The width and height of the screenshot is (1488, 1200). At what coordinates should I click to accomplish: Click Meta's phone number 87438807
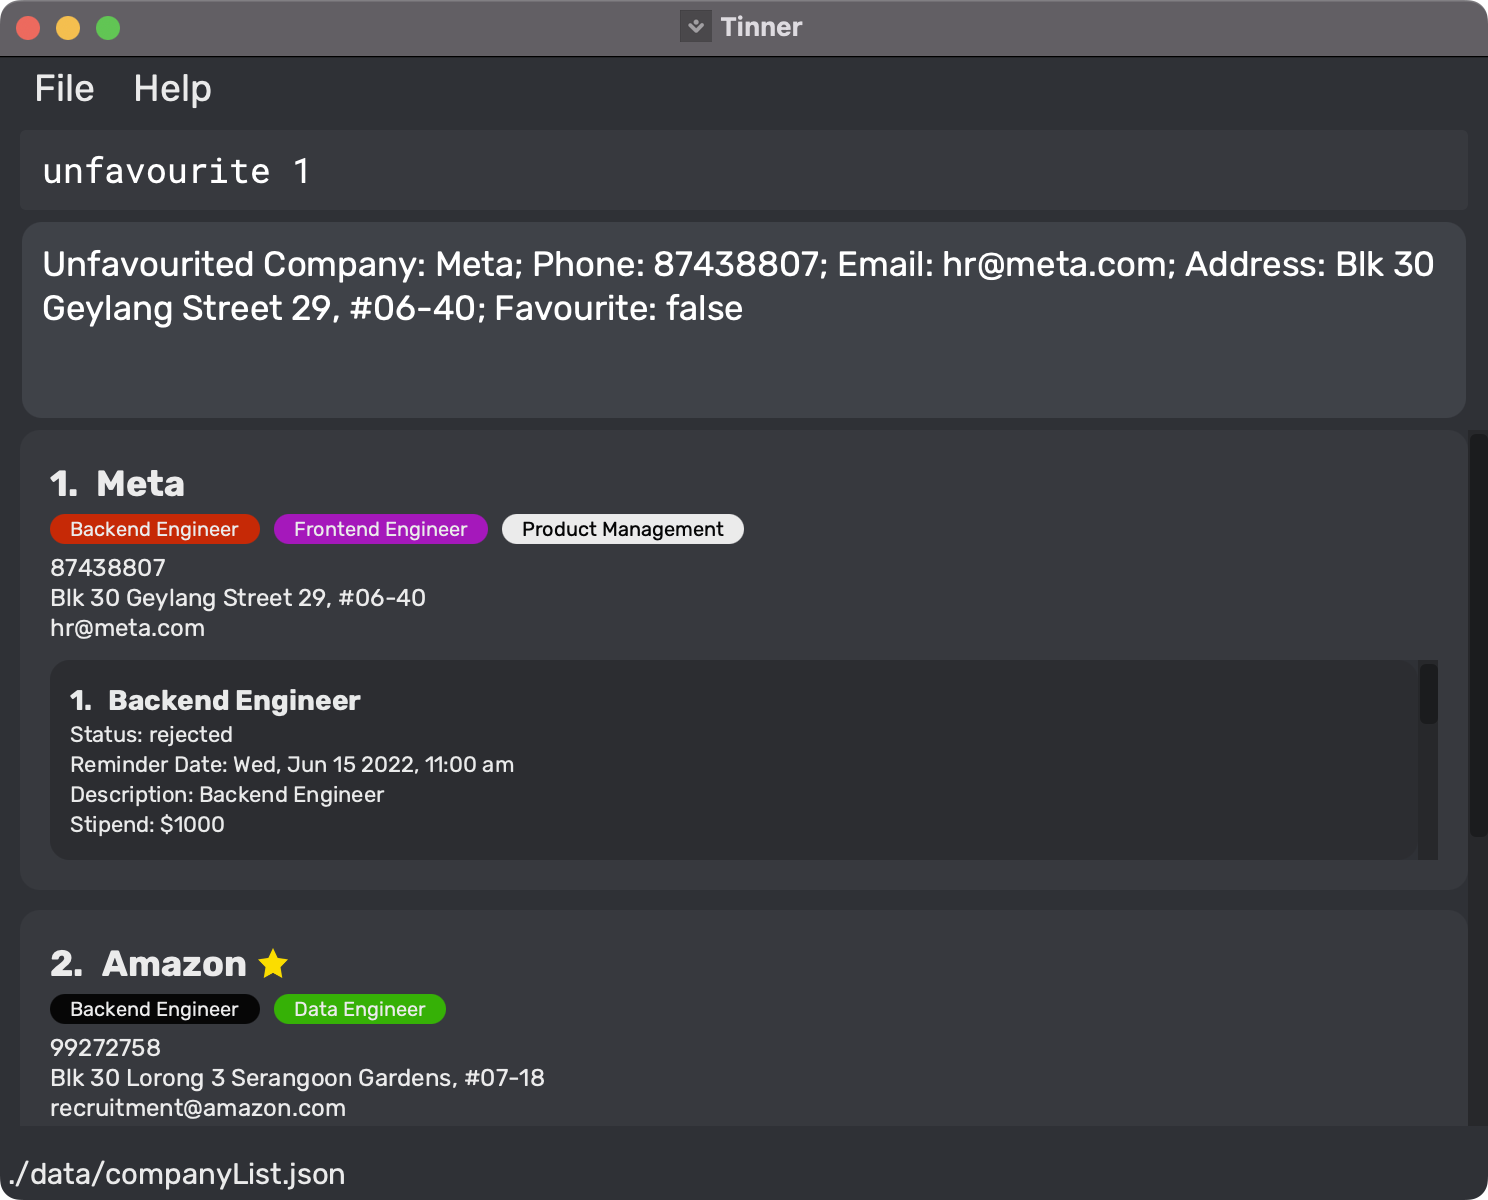click(x=108, y=568)
